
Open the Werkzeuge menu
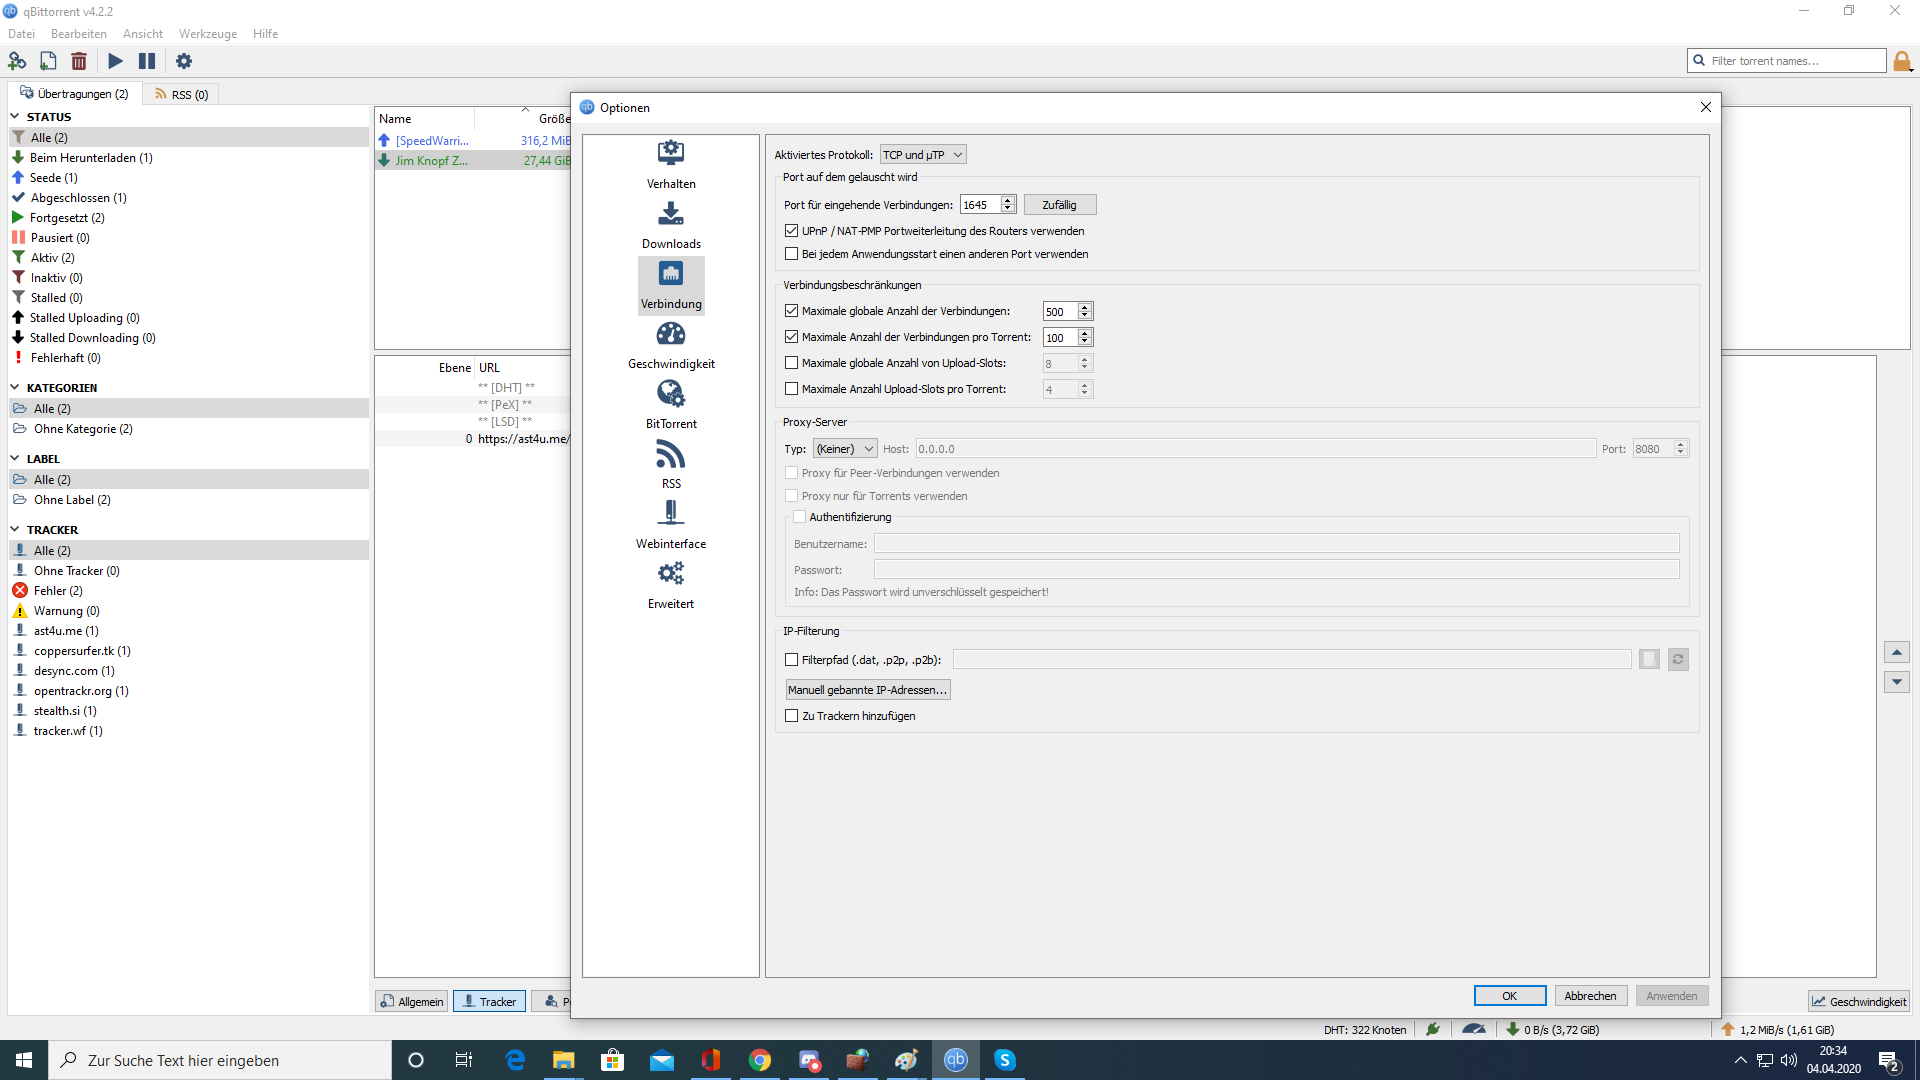coord(207,34)
